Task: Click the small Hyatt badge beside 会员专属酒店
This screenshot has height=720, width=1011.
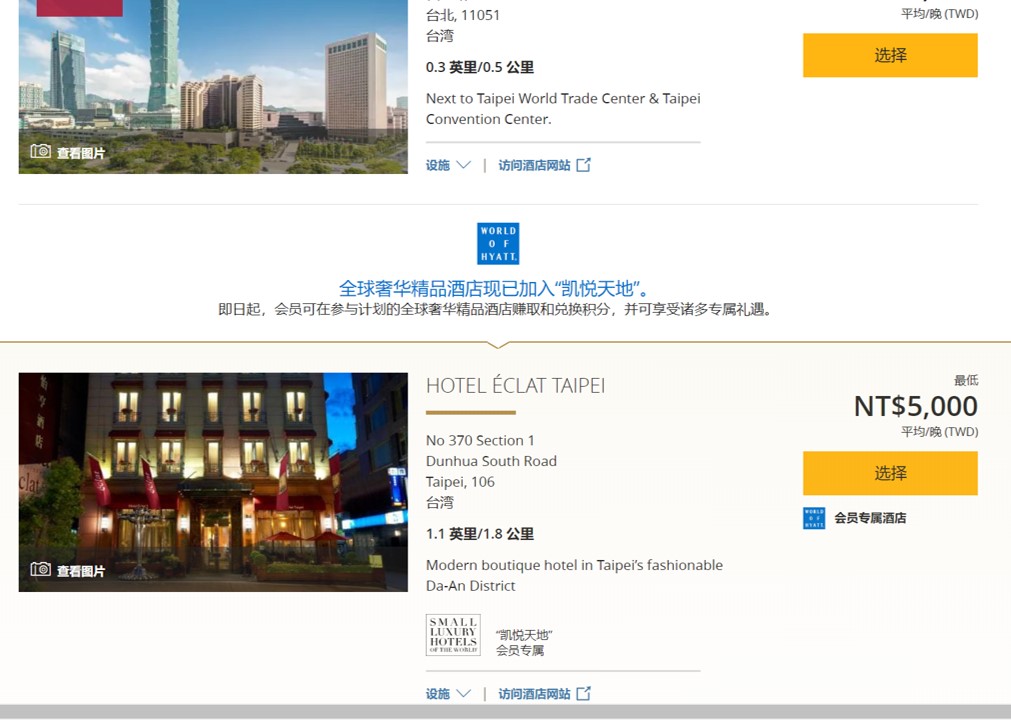Action: point(814,518)
